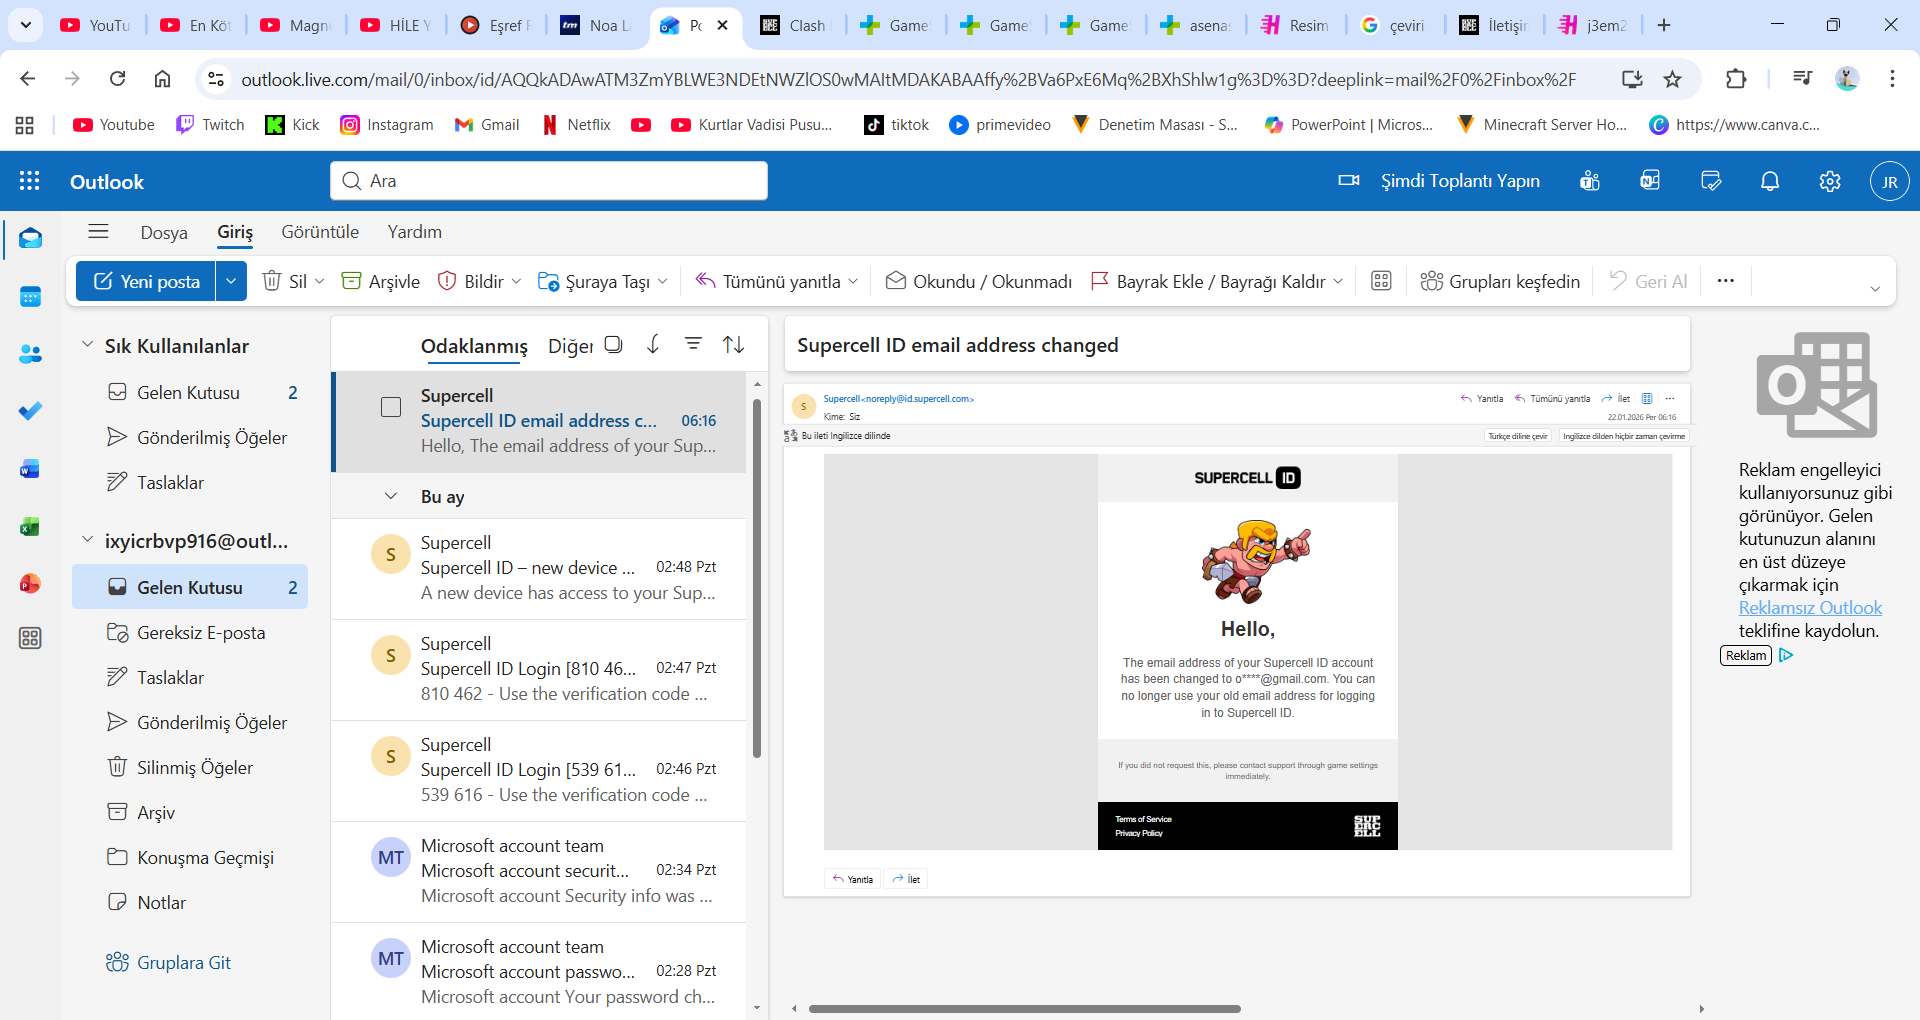Screen dimensions: 1920x1020
Task: Open Supercell ID new device email
Action: (539, 568)
